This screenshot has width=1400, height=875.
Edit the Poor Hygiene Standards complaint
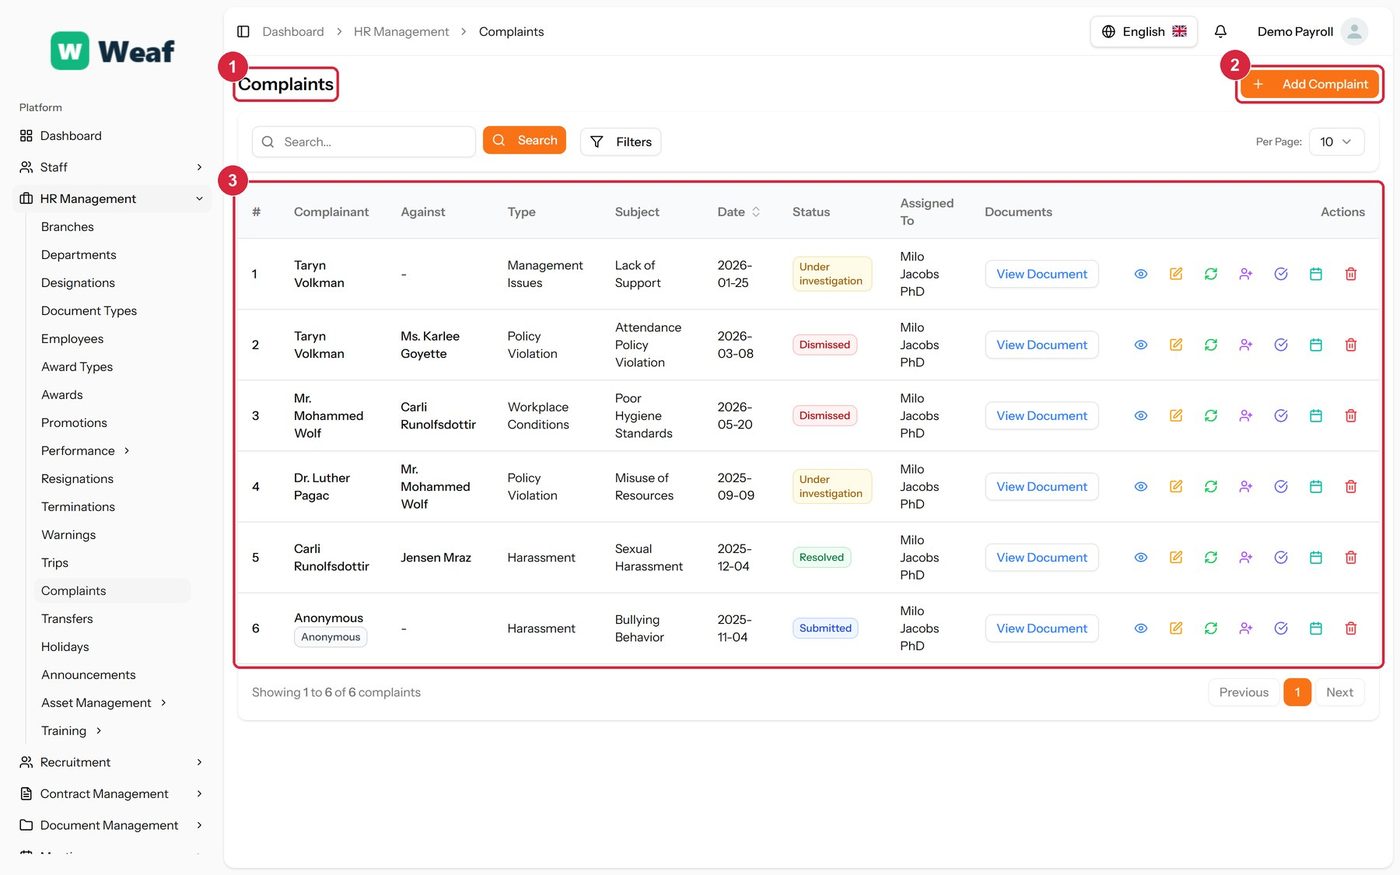point(1176,416)
